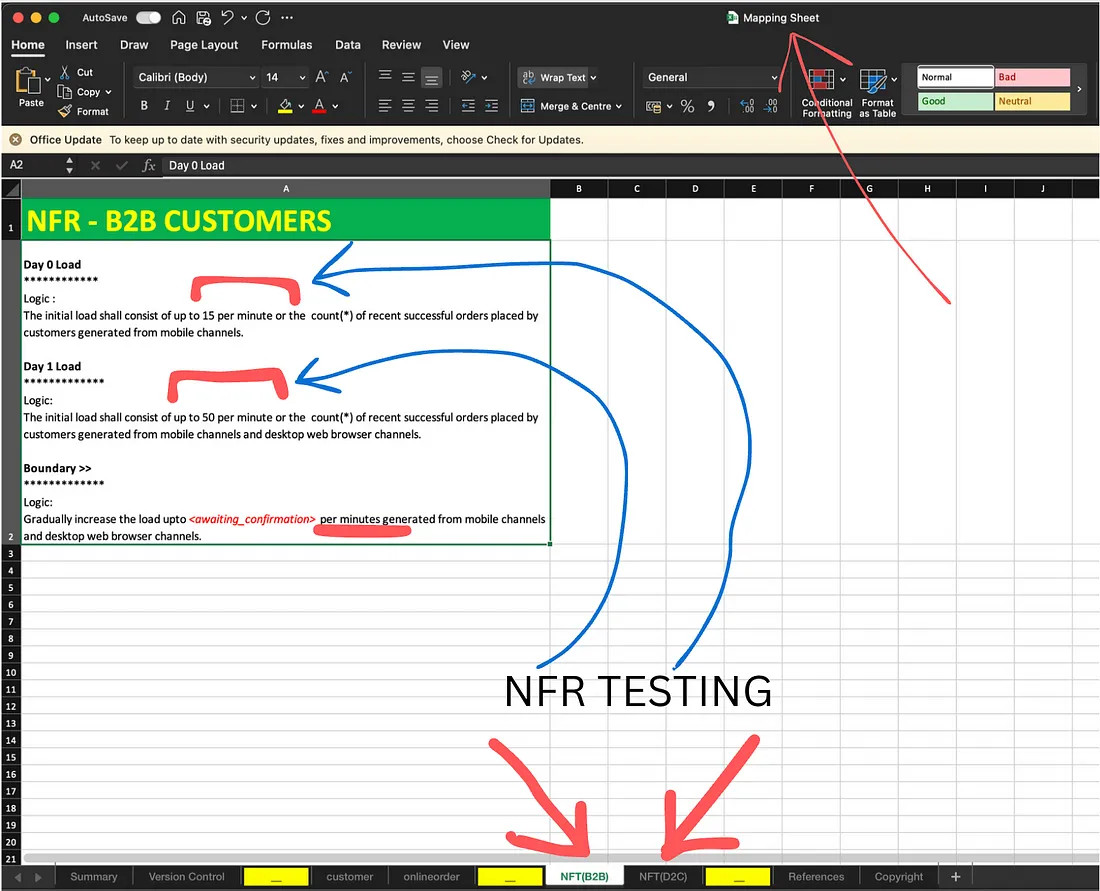Click the decrease decimal icon
This screenshot has height=891, width=1100.
pyautogui.click(x=771, y=106)
